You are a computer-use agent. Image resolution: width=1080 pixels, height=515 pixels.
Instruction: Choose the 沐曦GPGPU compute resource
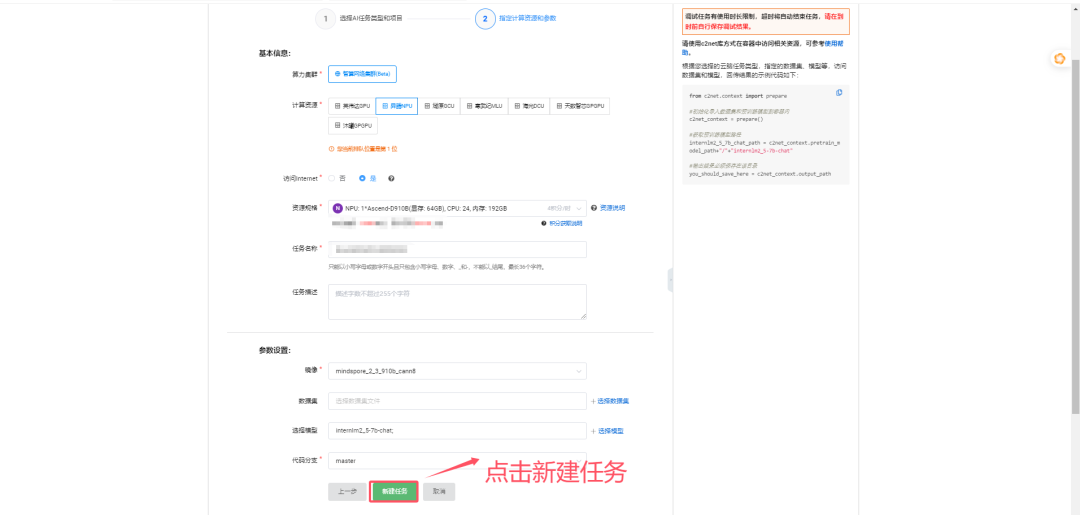(353, 126)
